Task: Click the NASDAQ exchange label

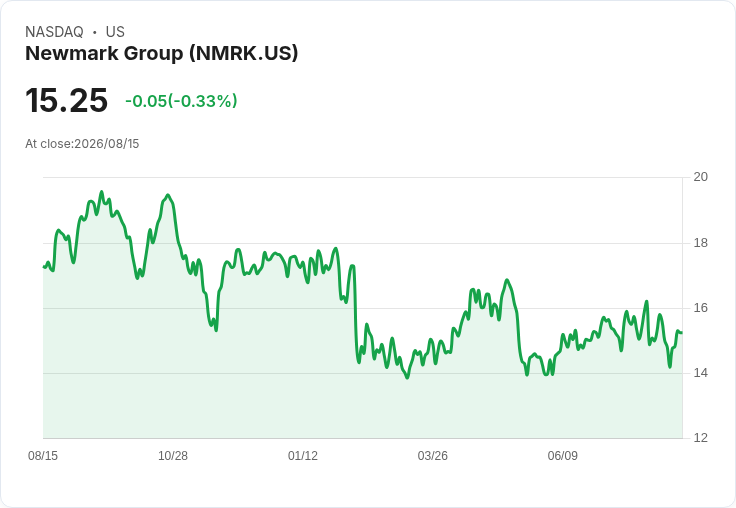Action: pyautogui.click(x=54, y=32)
